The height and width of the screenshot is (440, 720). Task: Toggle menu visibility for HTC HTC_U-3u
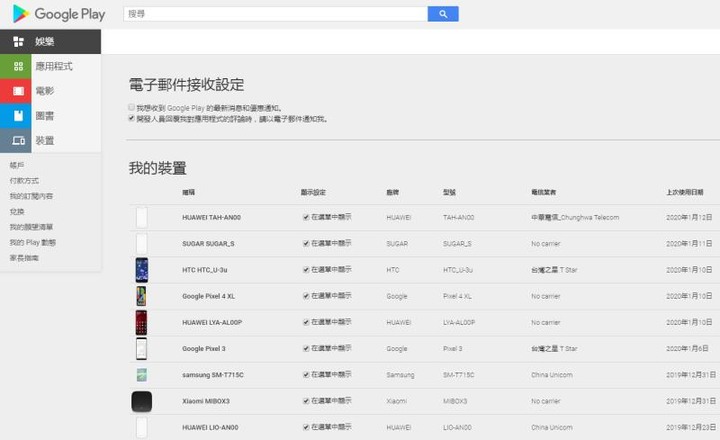tap(306, 270)
